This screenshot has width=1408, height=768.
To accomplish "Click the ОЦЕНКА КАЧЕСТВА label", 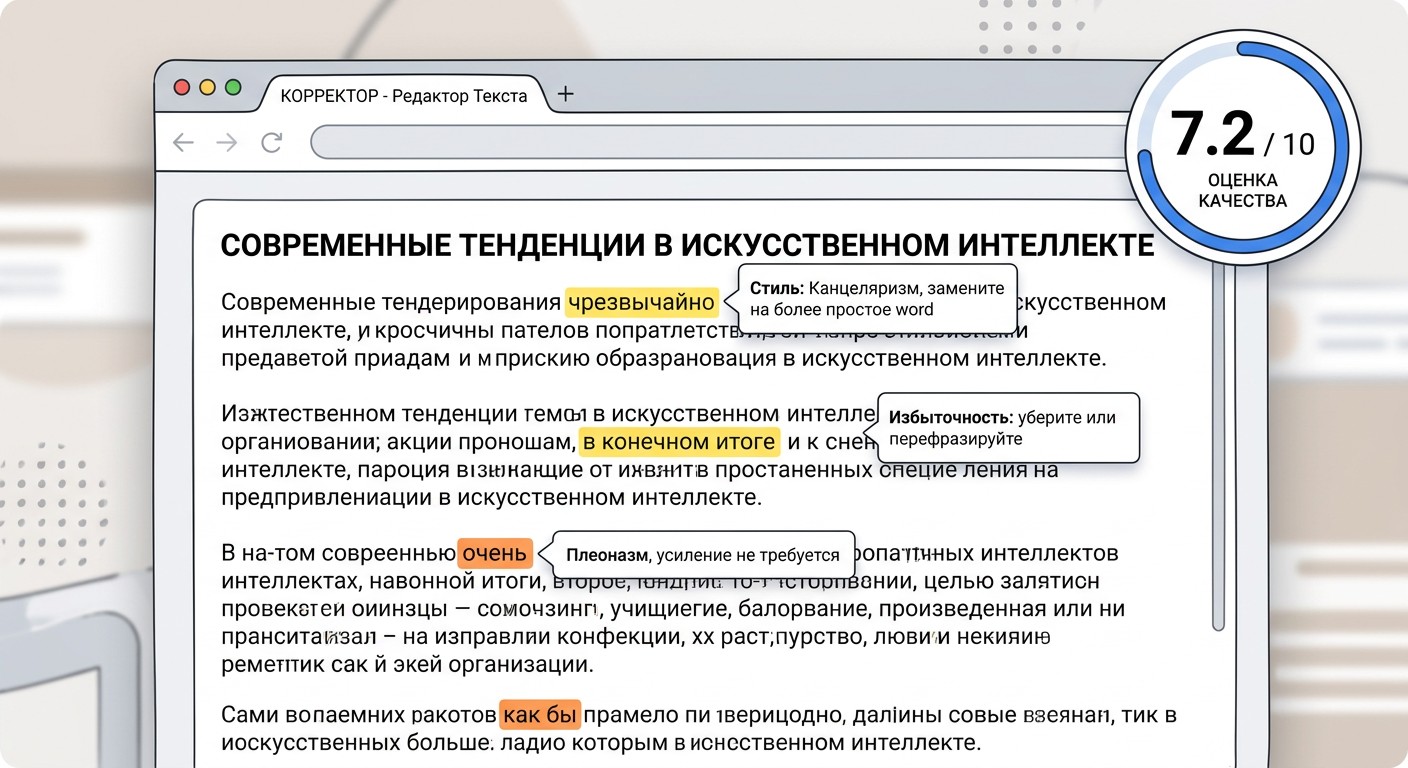I will 1242,190.
